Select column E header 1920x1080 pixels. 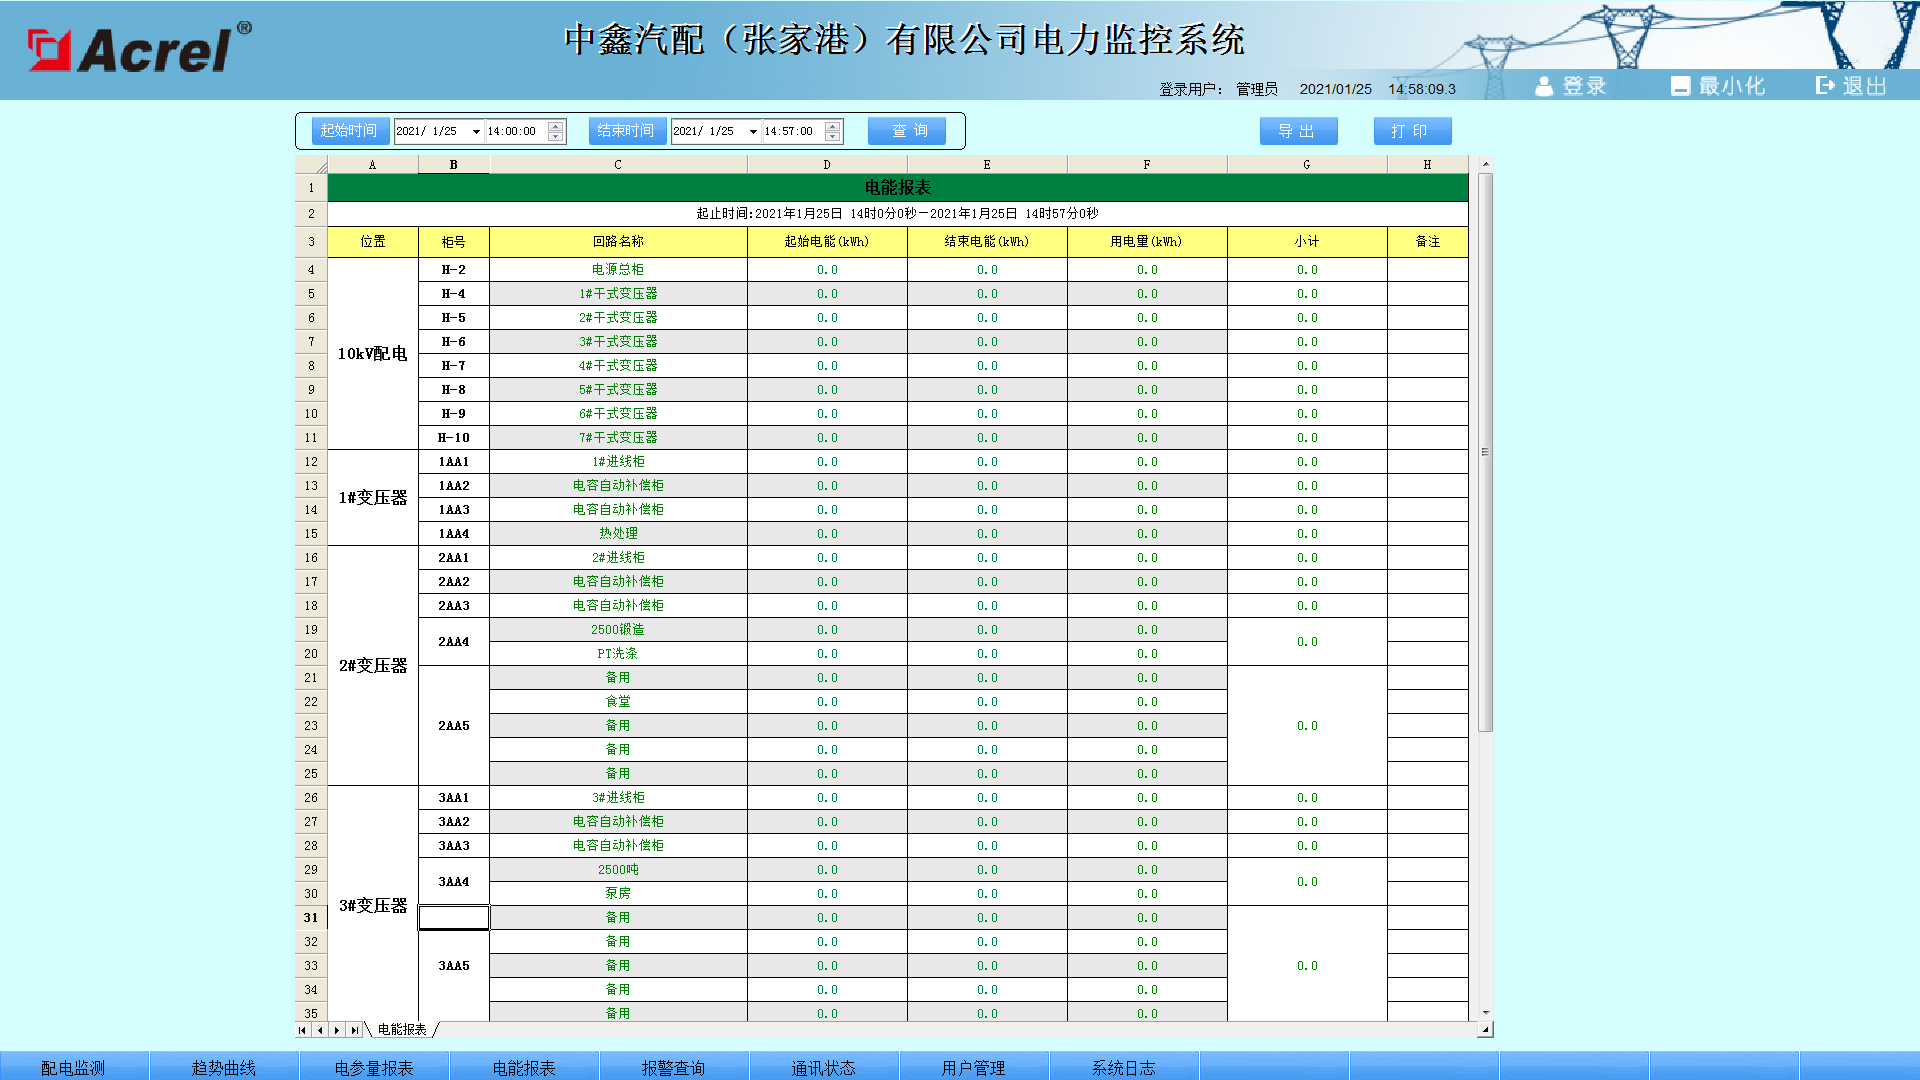point(987,165)
